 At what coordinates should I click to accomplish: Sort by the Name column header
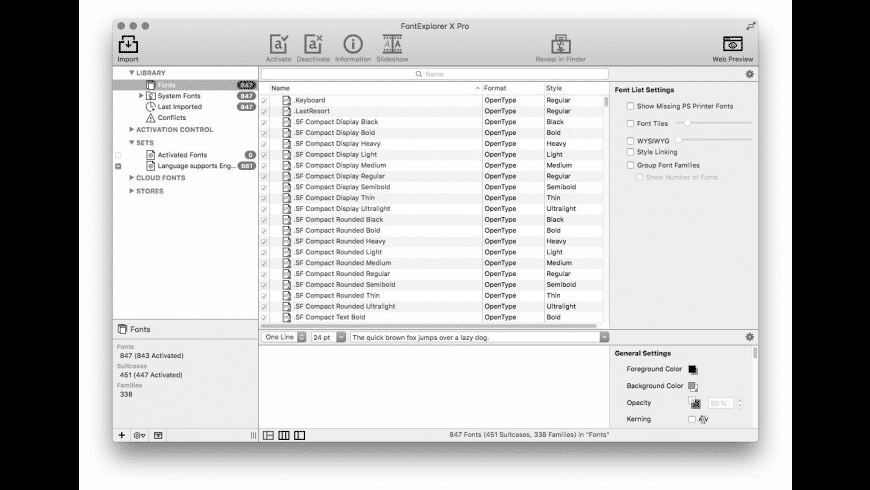click(x=376, y=88)
